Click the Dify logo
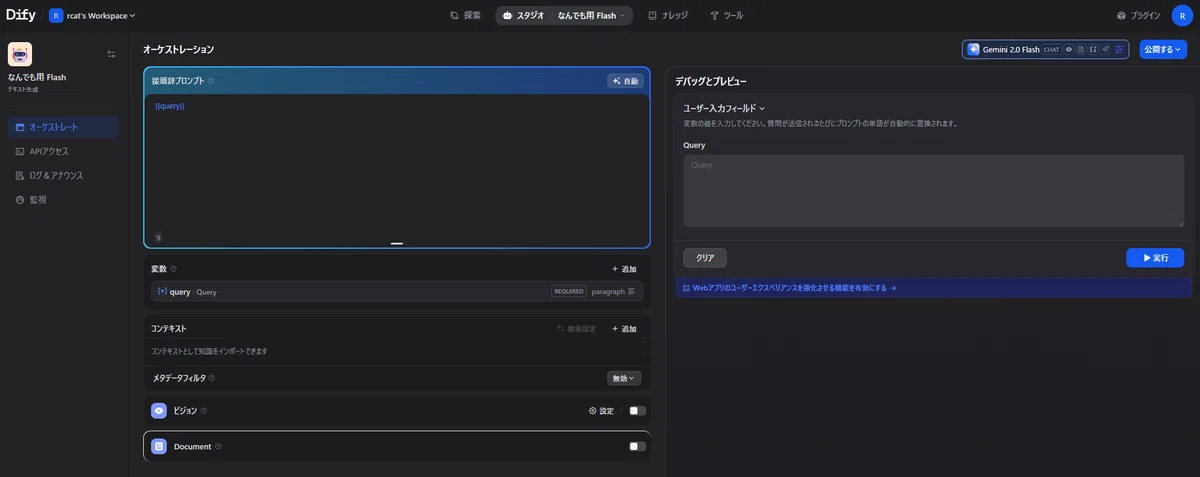The image size is (1200, 477). click(x=21, y=16)
